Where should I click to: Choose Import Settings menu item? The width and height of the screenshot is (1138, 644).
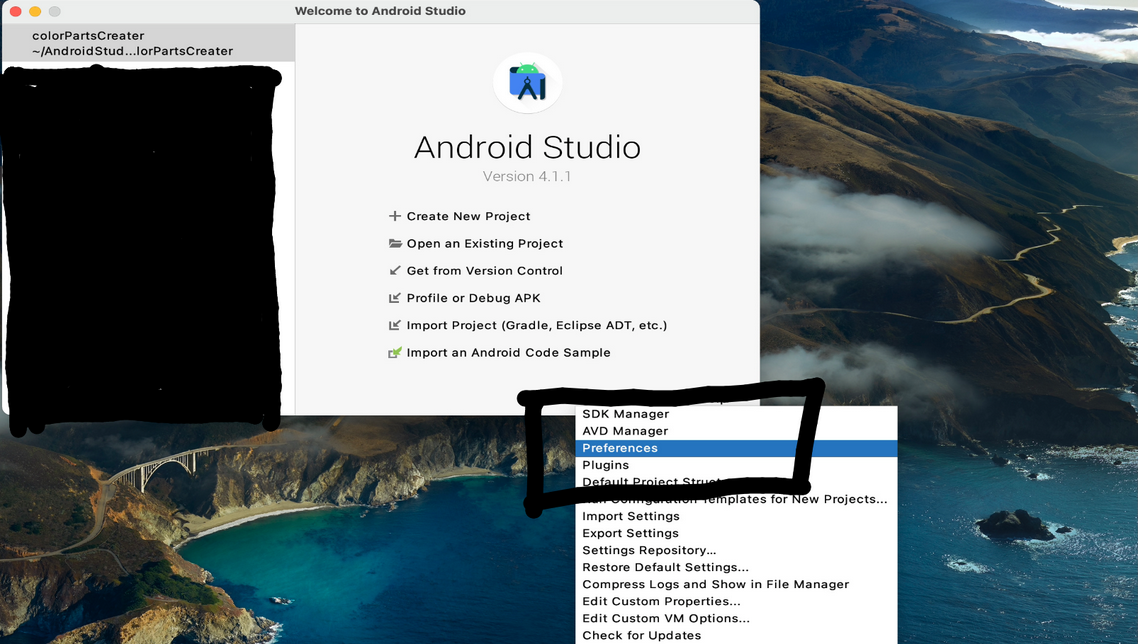736,516
